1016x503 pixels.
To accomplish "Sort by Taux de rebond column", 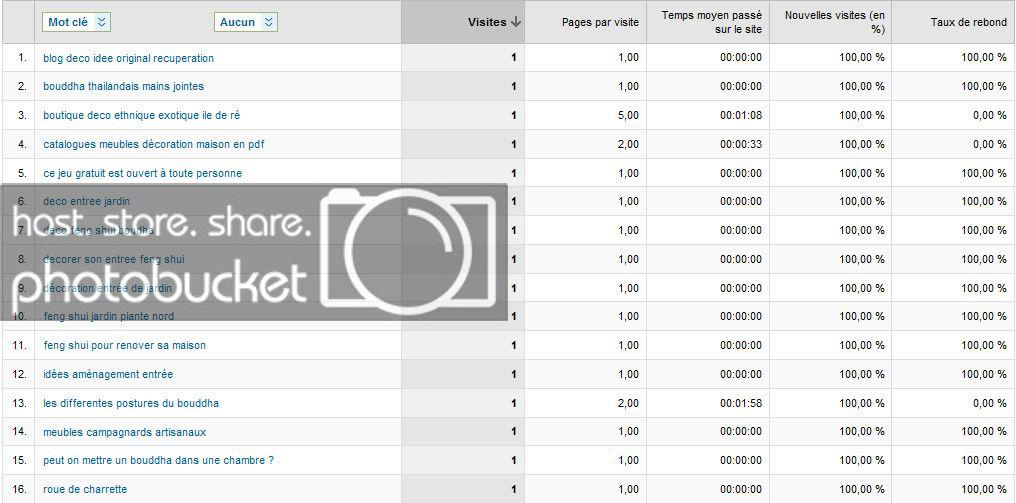I will click(x=969, y=22).
